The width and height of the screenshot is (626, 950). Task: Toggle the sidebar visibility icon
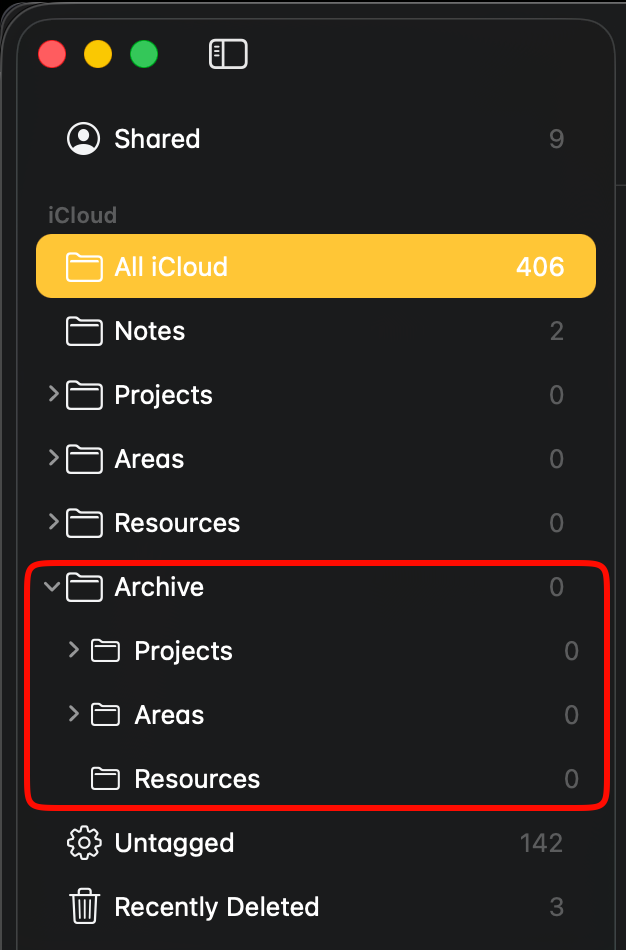tap(228, 54)
